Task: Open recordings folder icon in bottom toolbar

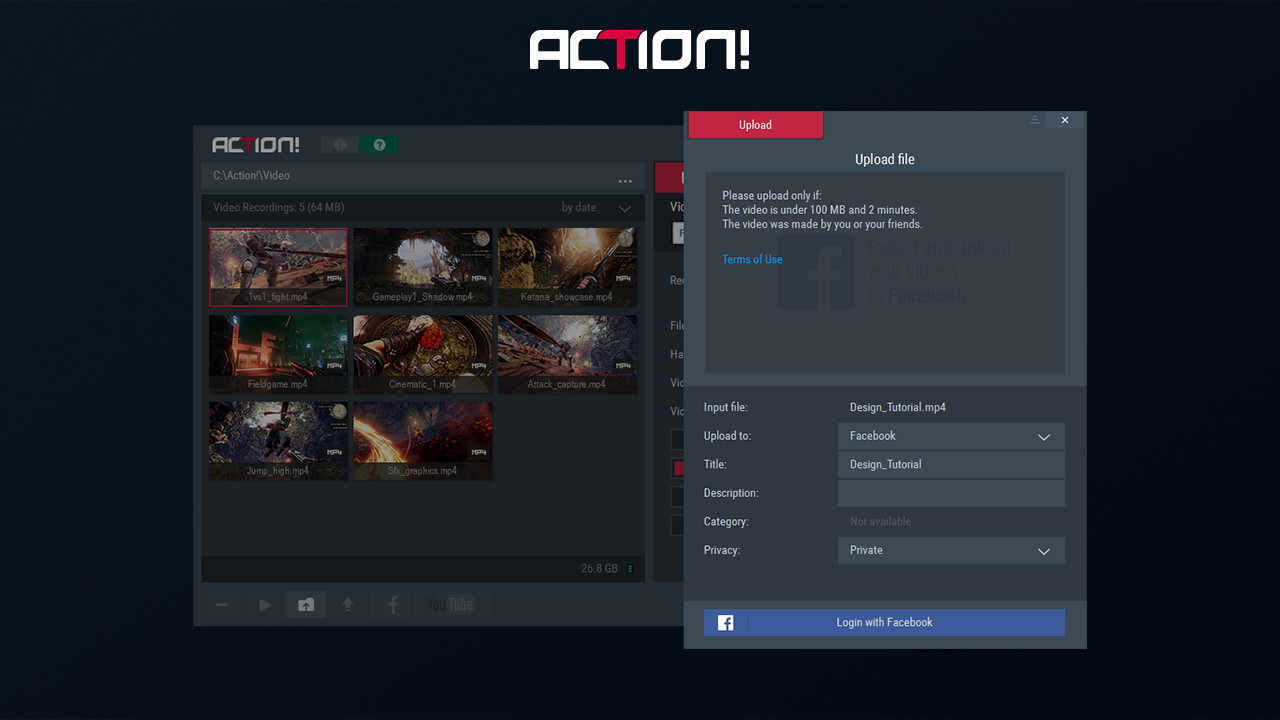Action: (305, 604)
